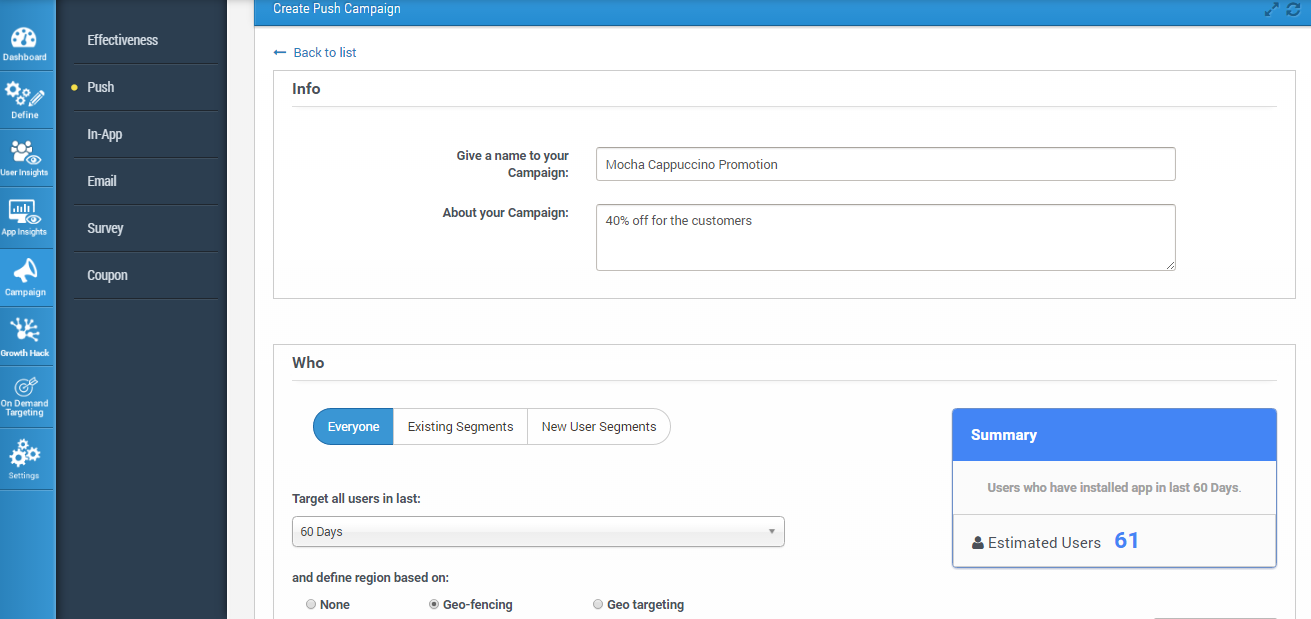Click the campaign name input field
1311x619 pixels.
tap(885, 165)
